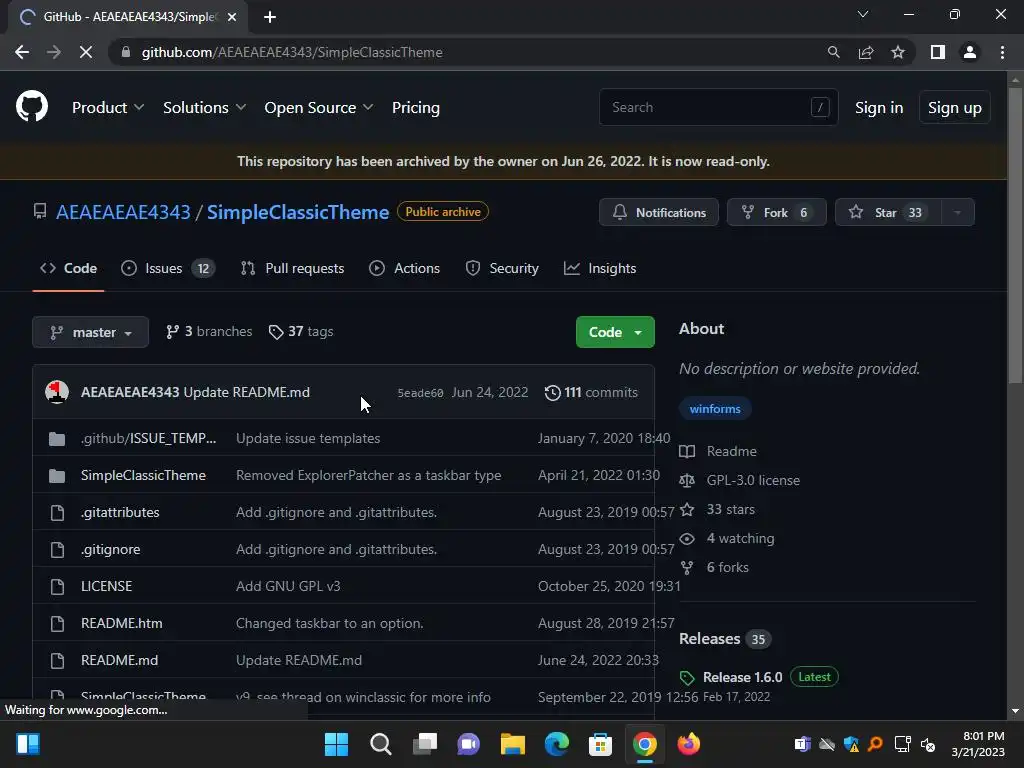Open the Chat icon on the taskbar
Image resolution: width=1024 pixels, height=768 pixels.
click(468, 744)
